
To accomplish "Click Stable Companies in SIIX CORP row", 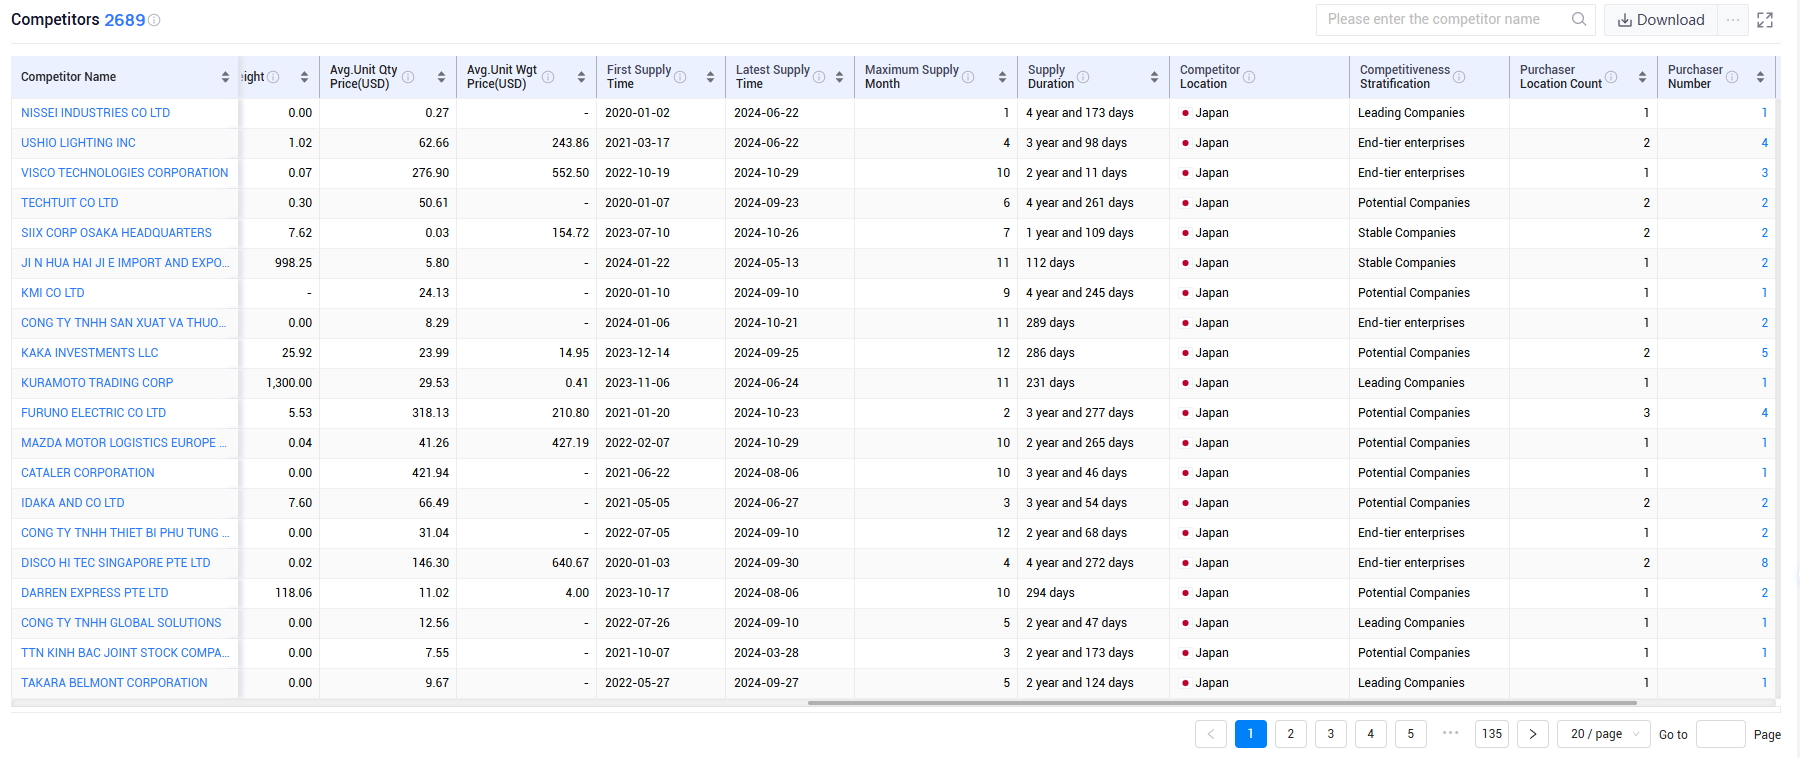I will coord(1407,233).
